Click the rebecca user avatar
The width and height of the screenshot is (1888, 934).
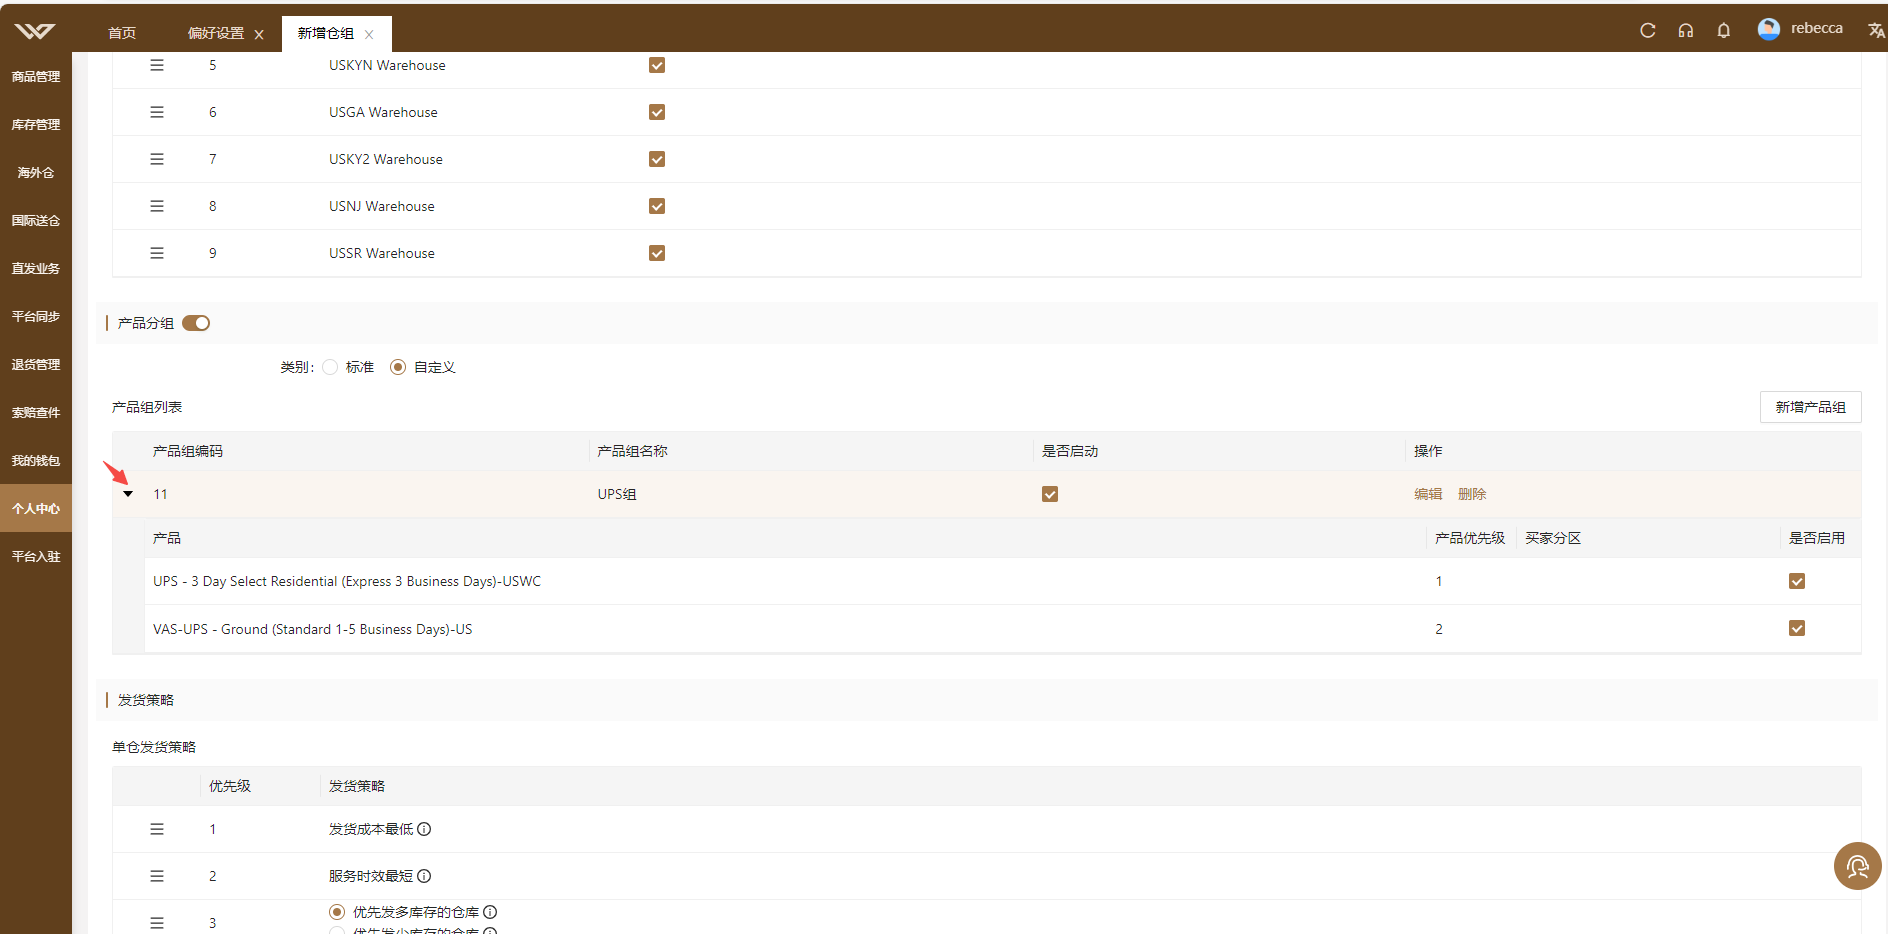(1769, 29)
